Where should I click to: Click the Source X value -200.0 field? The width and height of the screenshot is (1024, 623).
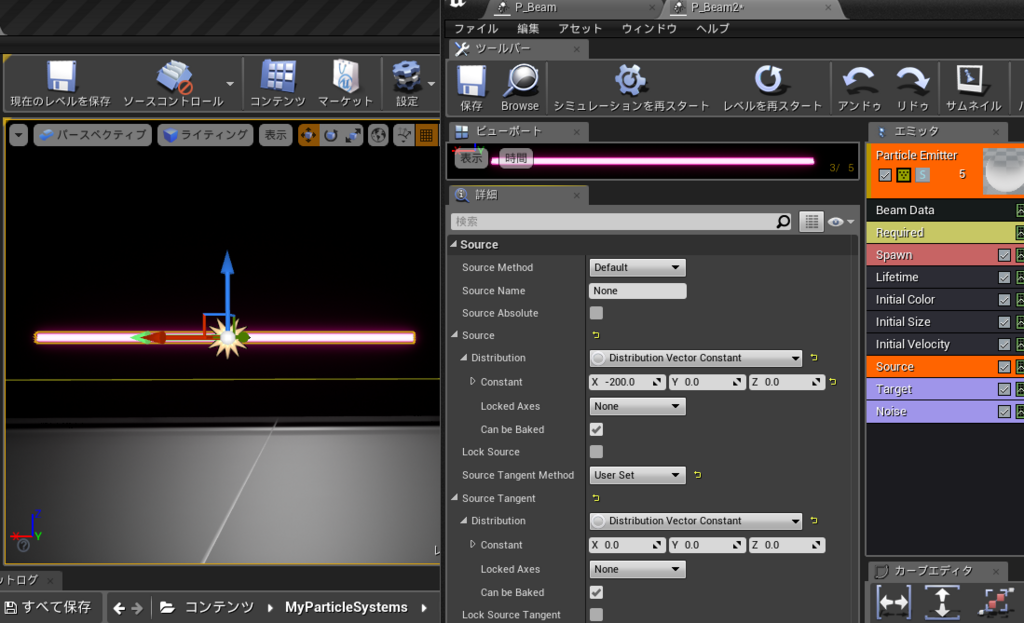(626, 382)
